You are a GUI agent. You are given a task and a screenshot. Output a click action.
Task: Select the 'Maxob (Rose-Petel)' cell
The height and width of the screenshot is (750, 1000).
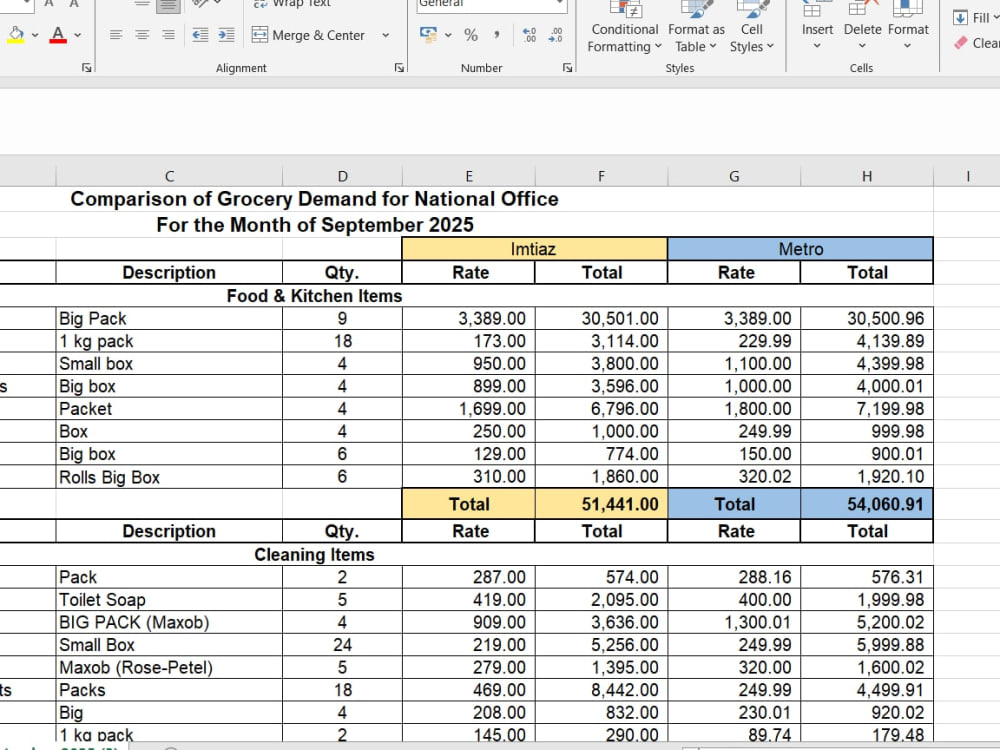169,667
